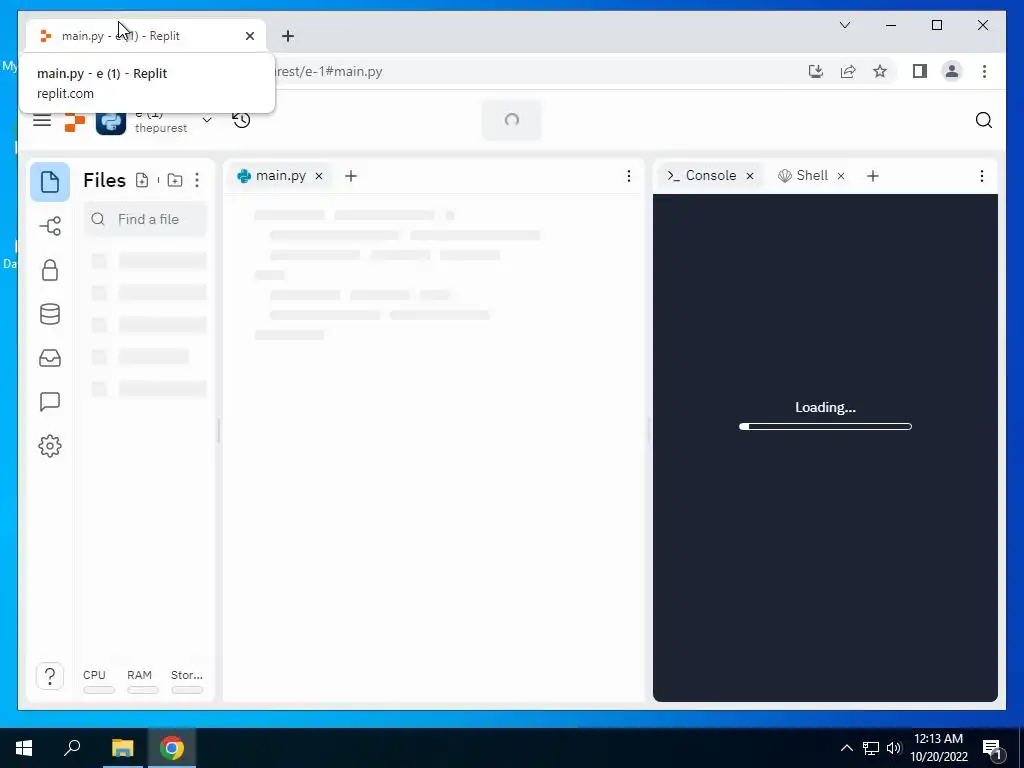Screen dimensions: 1024x768
Task: Click the loading Run button
Action: tap(511, 120)
